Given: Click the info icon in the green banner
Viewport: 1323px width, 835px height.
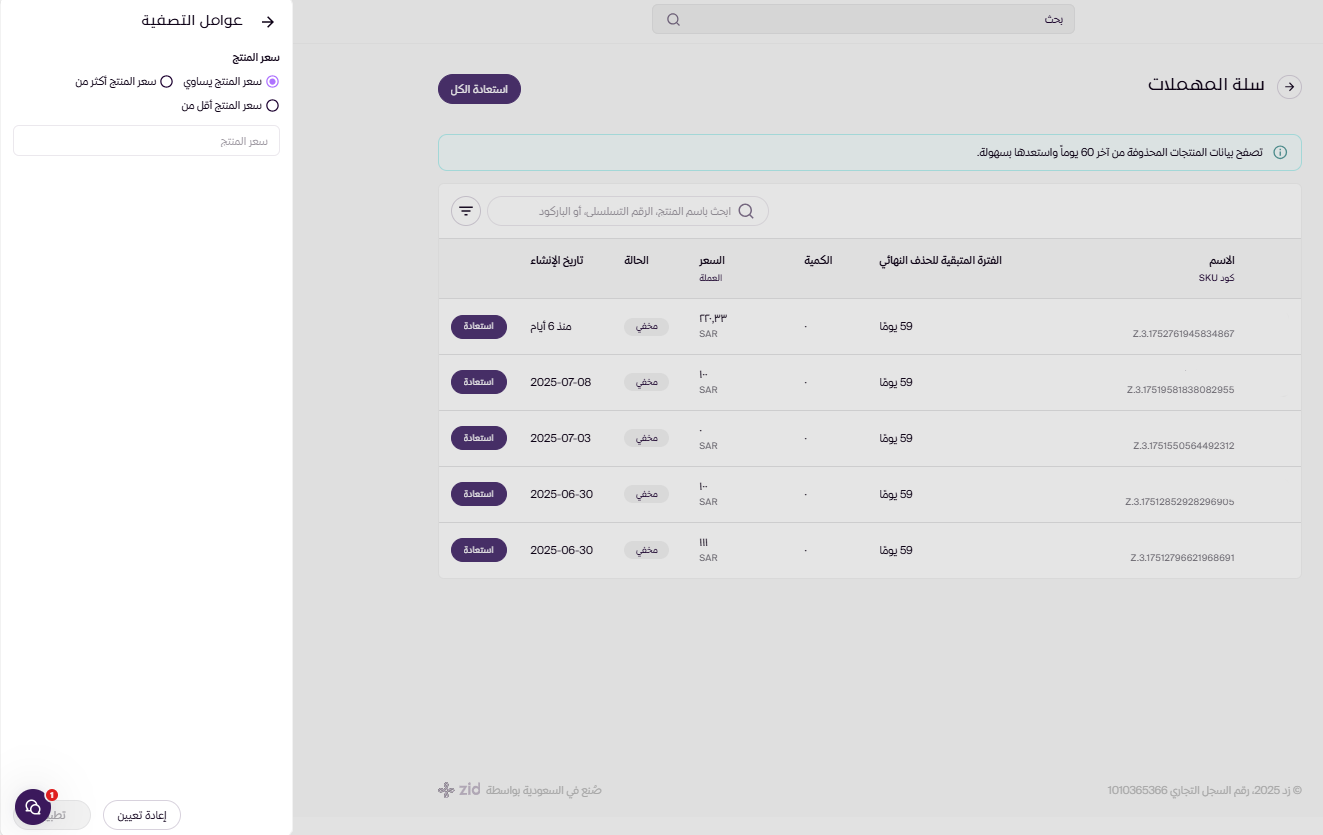Looking at the screenshot, I should pos(1280,153).
